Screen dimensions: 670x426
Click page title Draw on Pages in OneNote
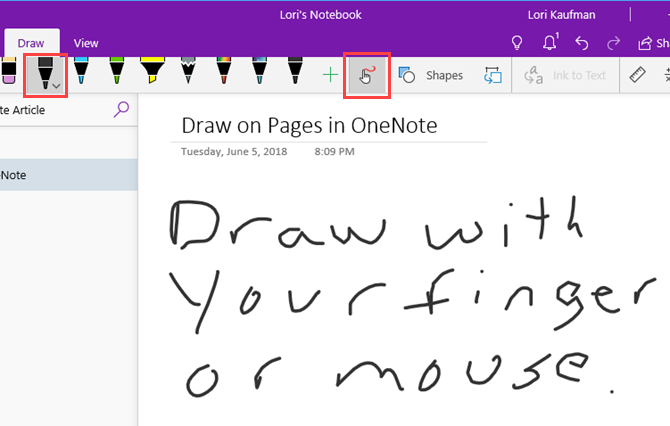coord(309,126)
